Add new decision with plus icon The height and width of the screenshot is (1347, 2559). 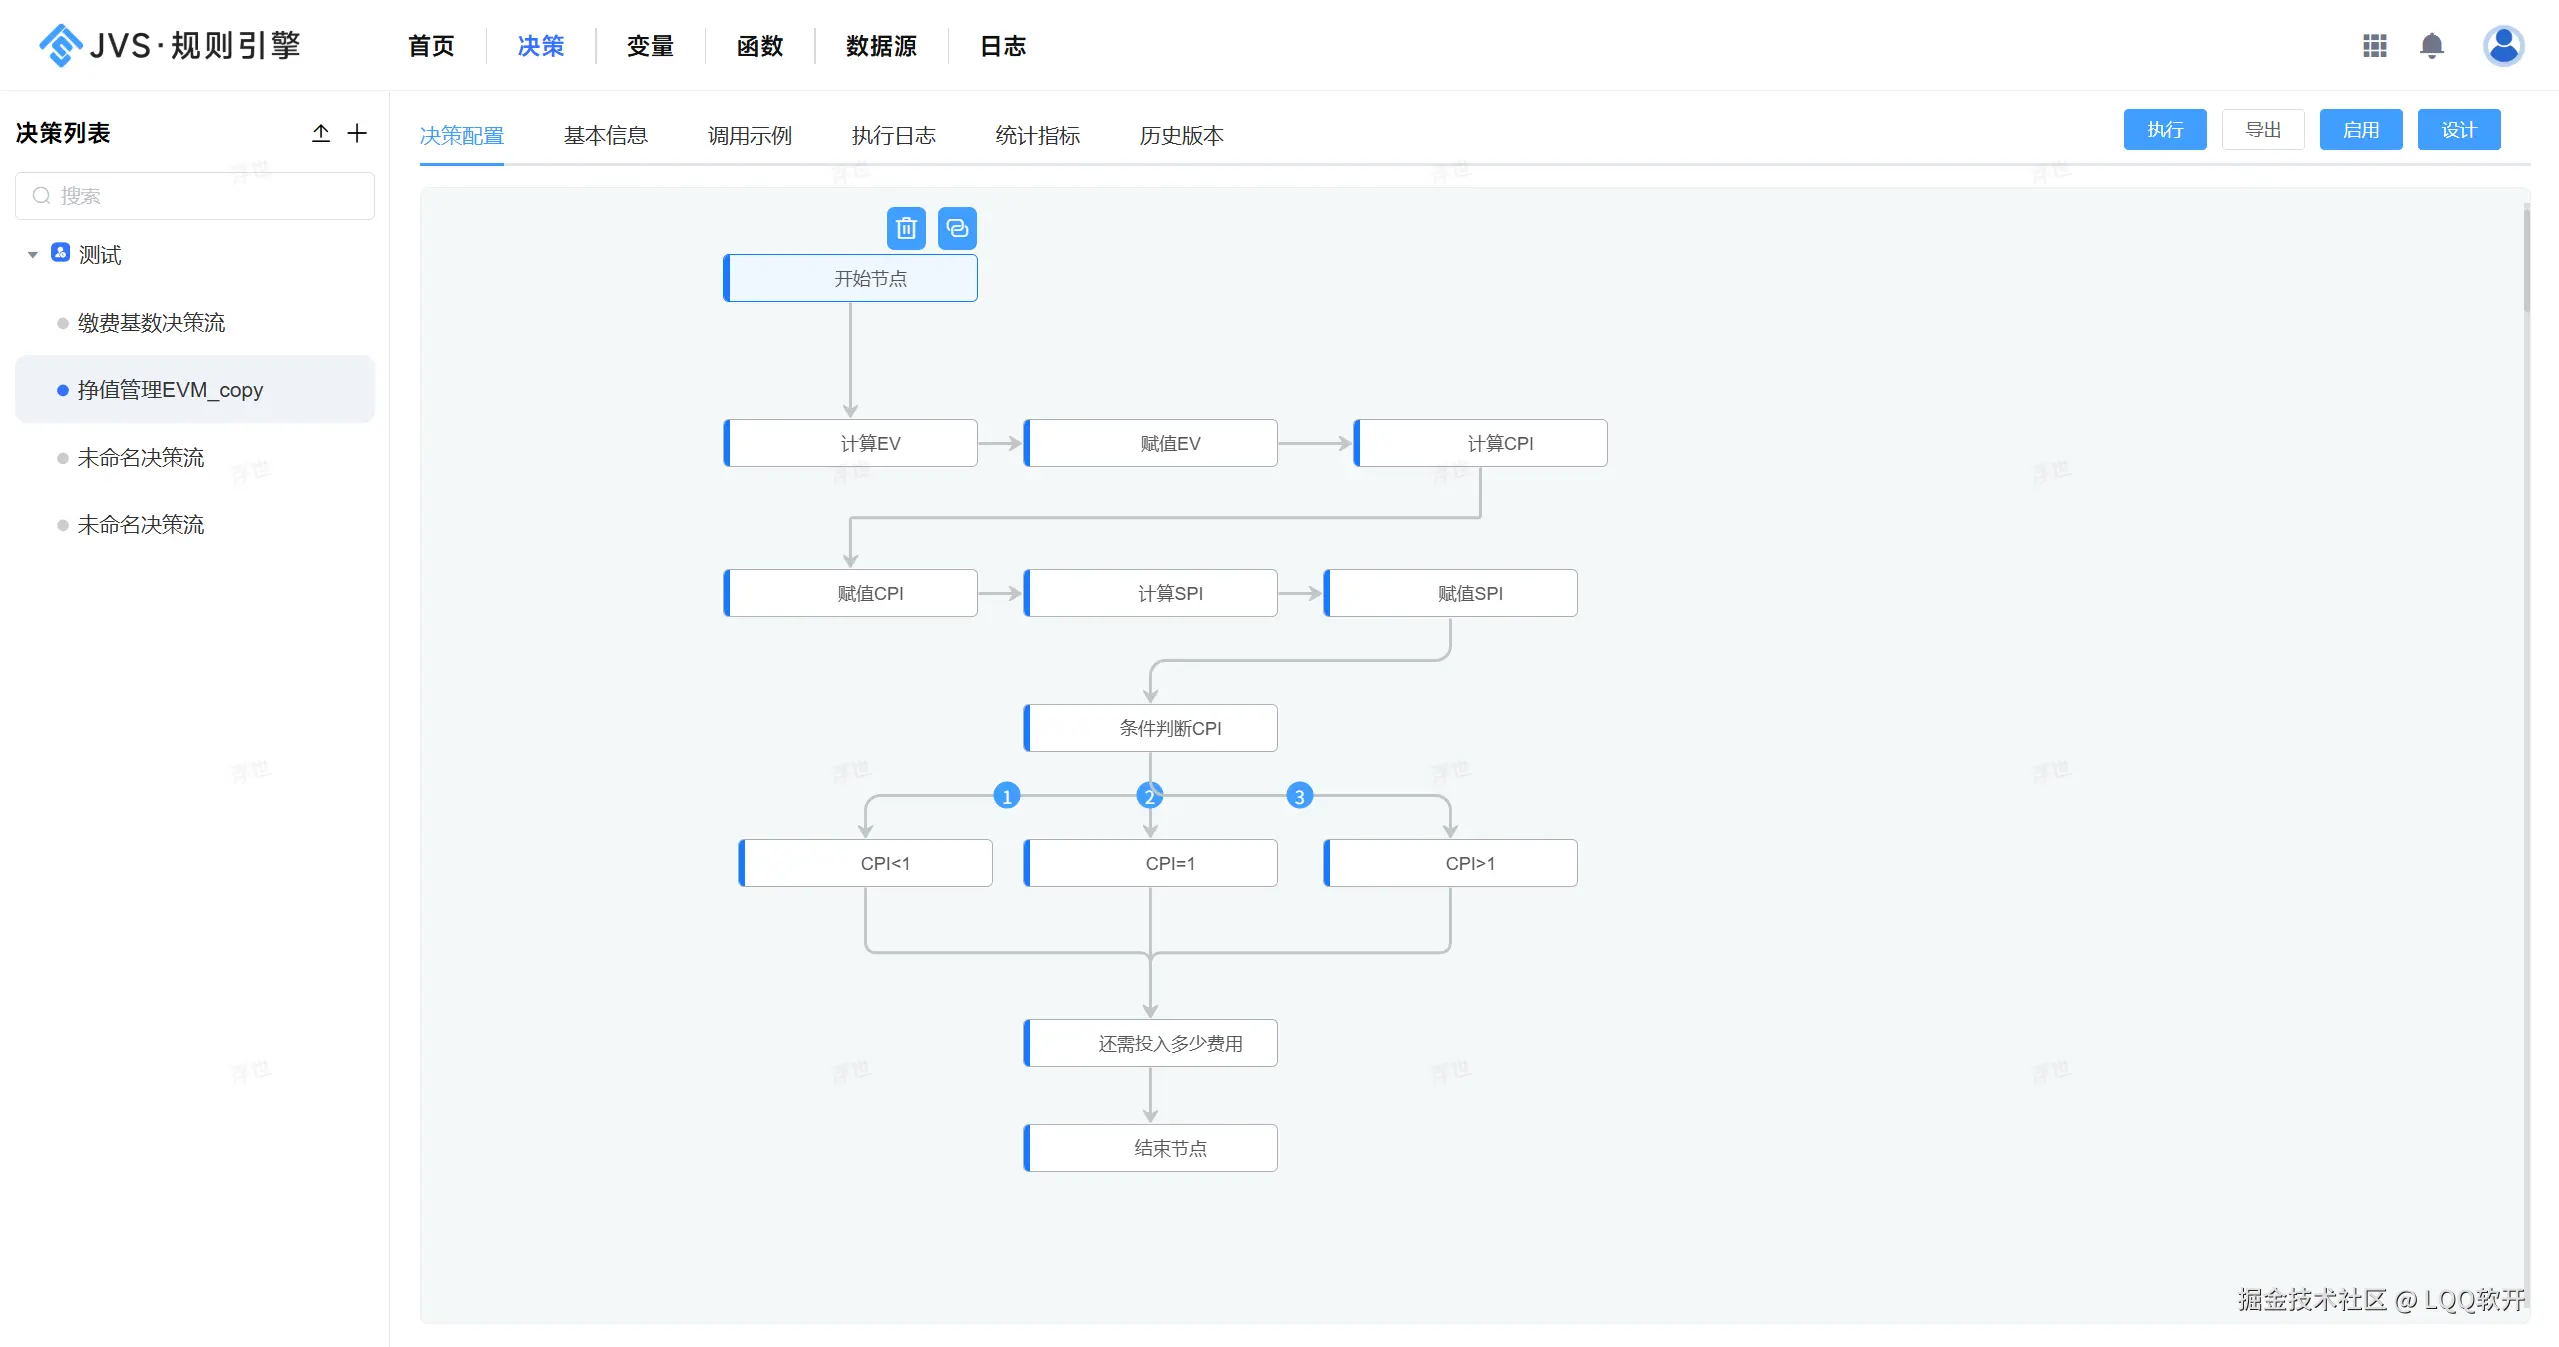[x=357, y=133]
